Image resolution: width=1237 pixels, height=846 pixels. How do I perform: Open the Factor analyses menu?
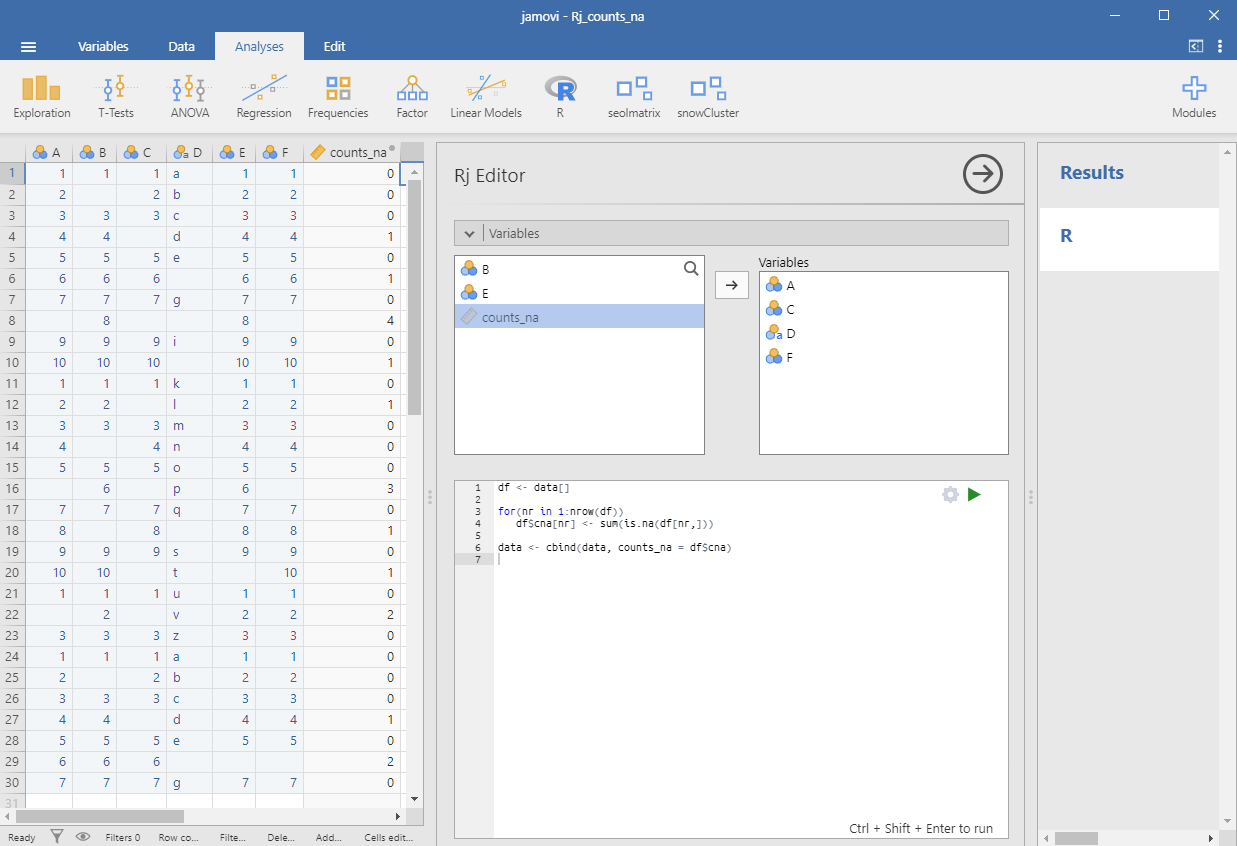pos(412,97)
